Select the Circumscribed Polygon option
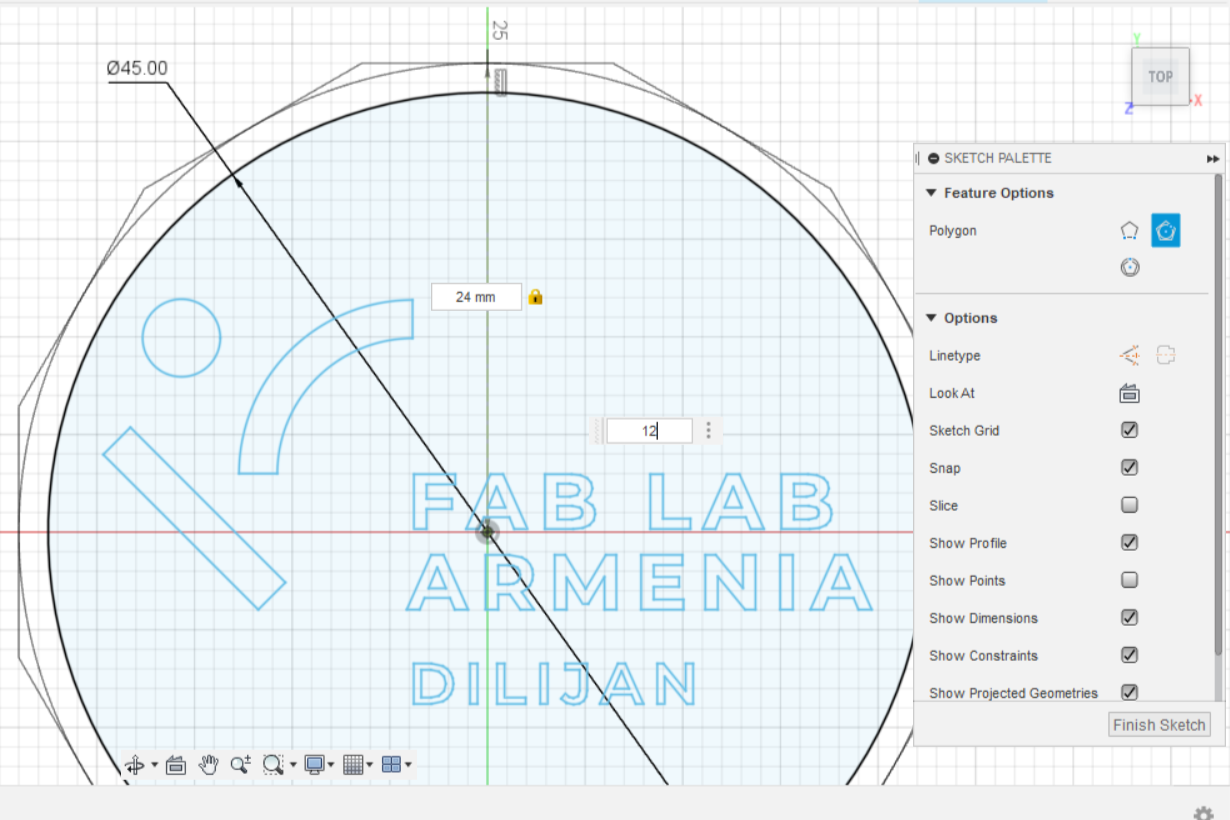Screen dimensions: 1230x820 1165,230
